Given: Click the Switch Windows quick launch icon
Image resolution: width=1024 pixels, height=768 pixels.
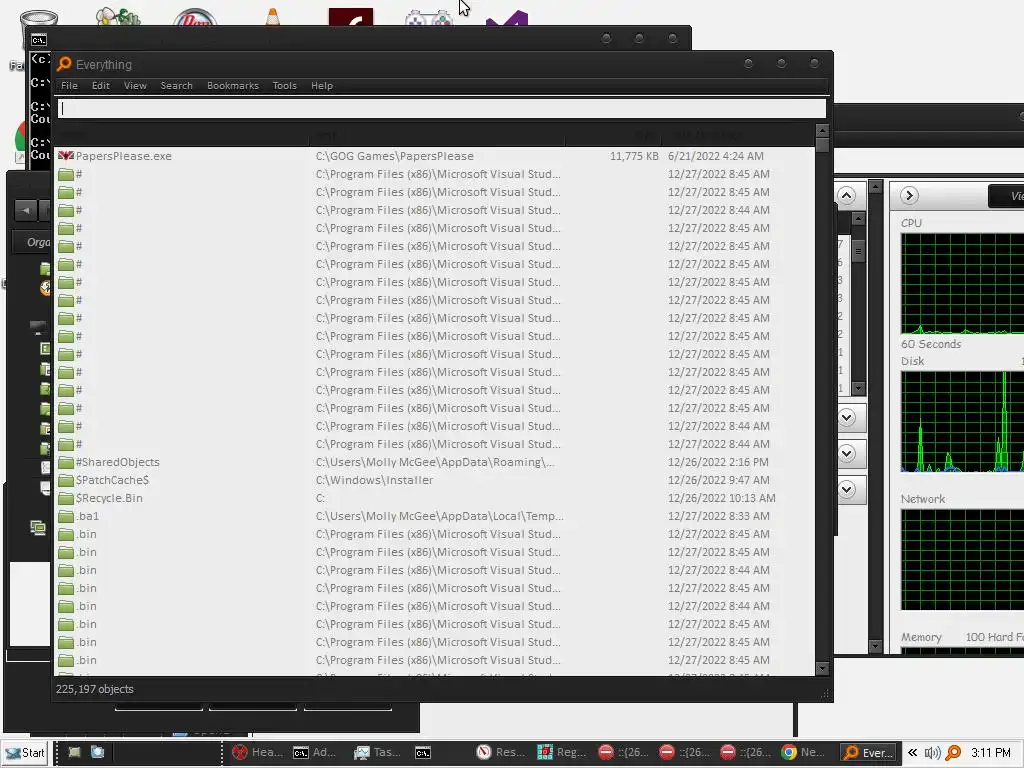Looking at the screenshot, I should click(98, 752).
